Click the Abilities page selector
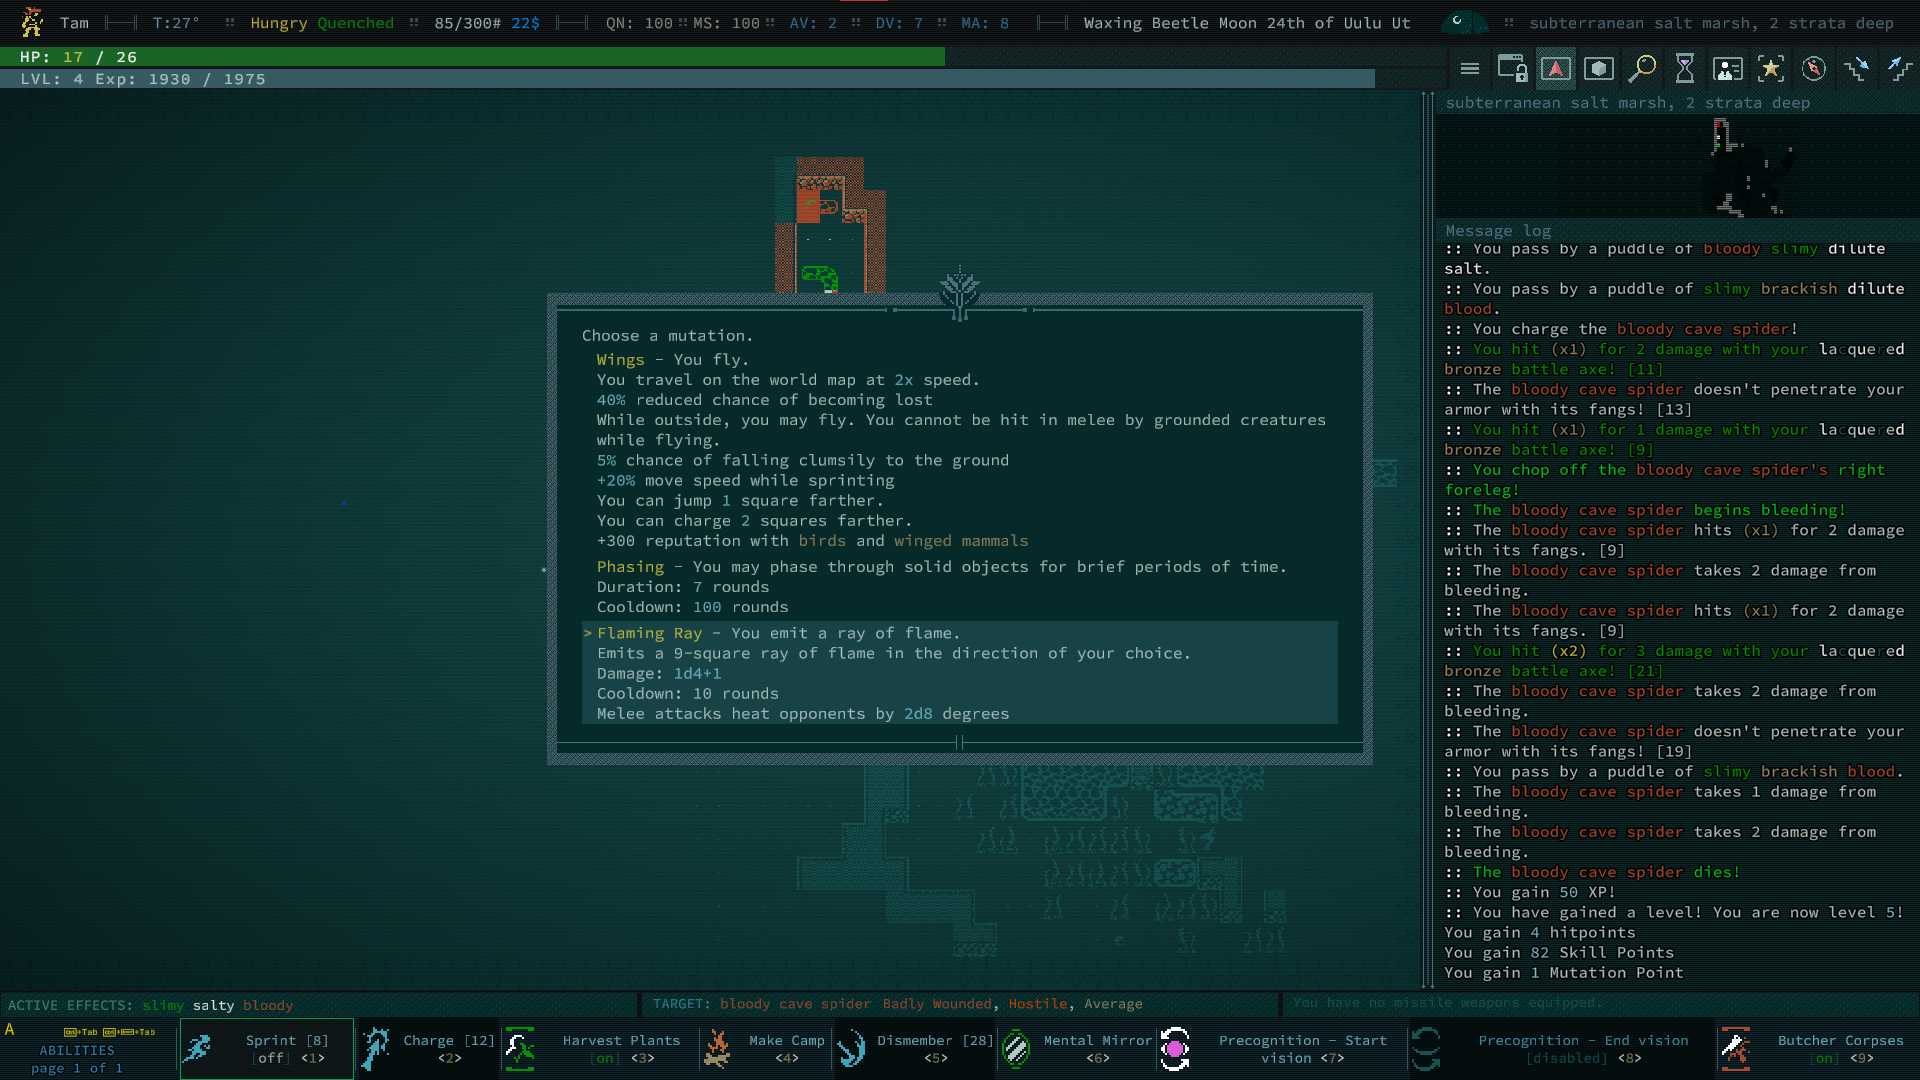The width and height of the screenshot is (1920, 1080). 77,1059
